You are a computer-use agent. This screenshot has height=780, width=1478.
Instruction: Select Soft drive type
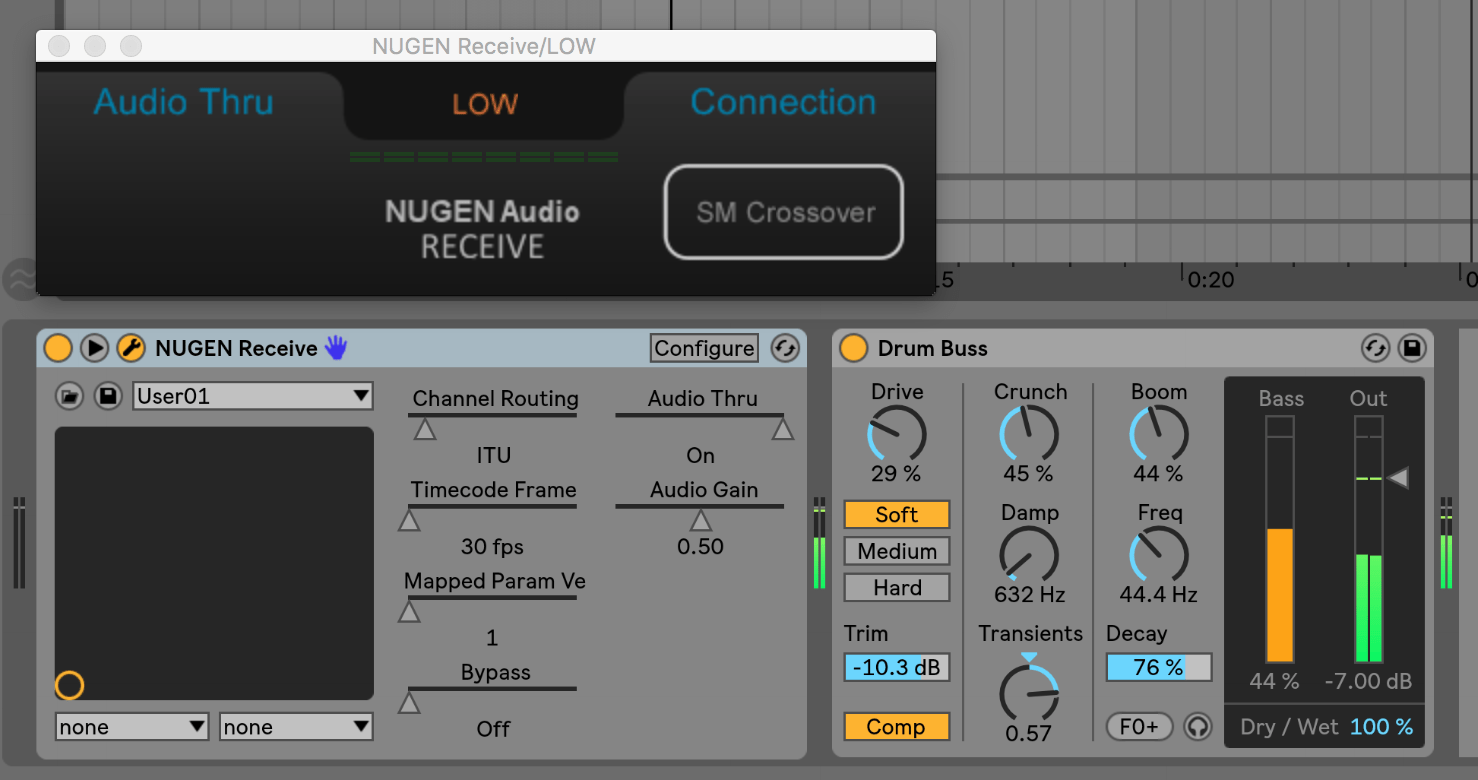pyautogui.click(x=897, y=514)
